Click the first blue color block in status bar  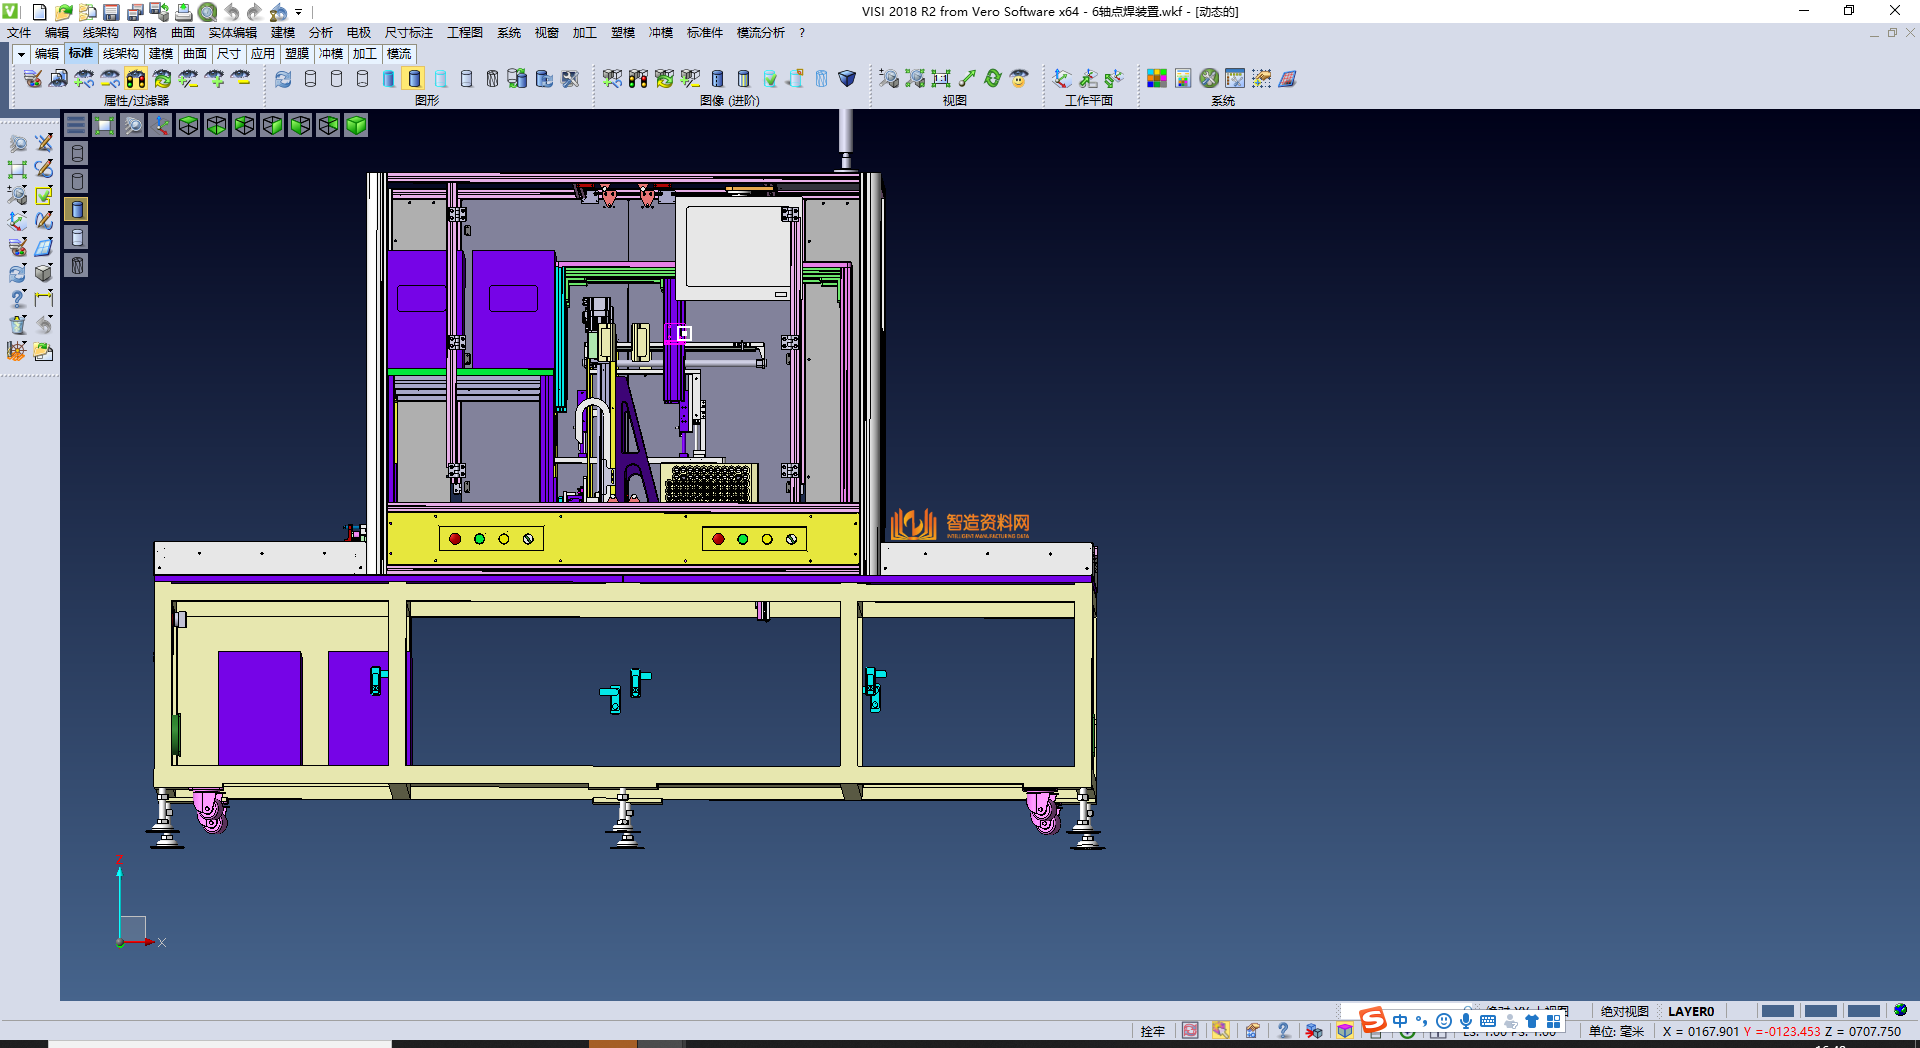coord(1777,1011)
